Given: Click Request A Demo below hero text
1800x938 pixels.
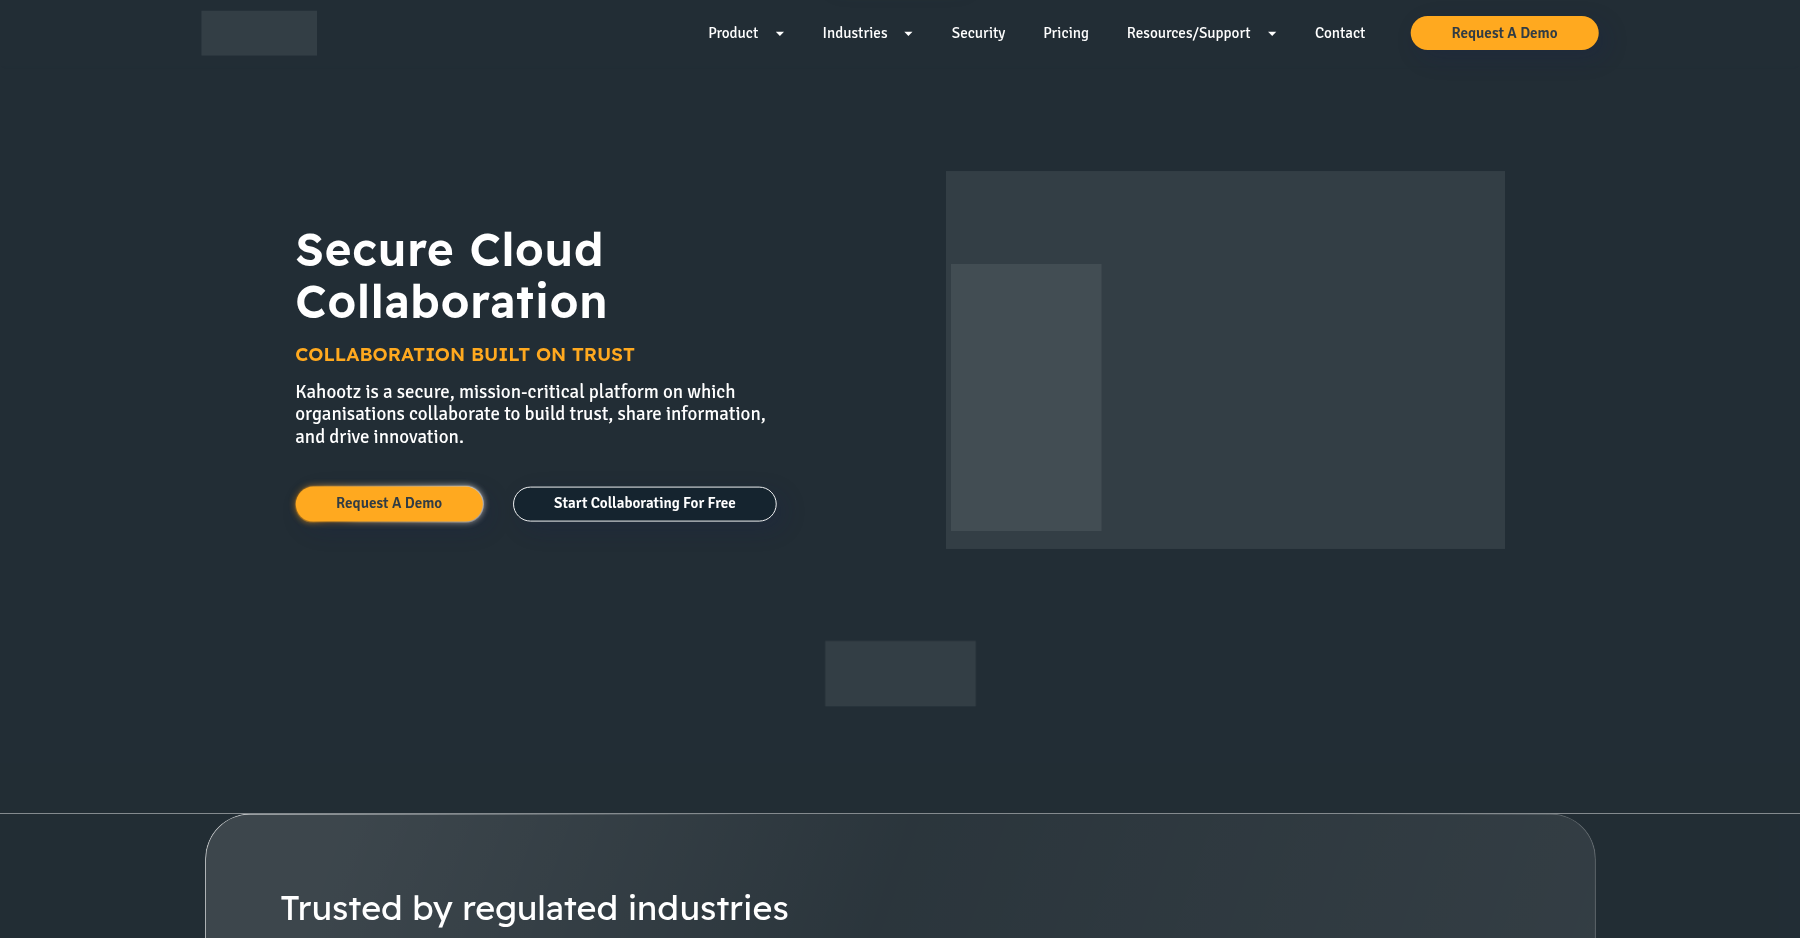Looking at the screenshot, I should pyautogui.click(x=389, y=503).
